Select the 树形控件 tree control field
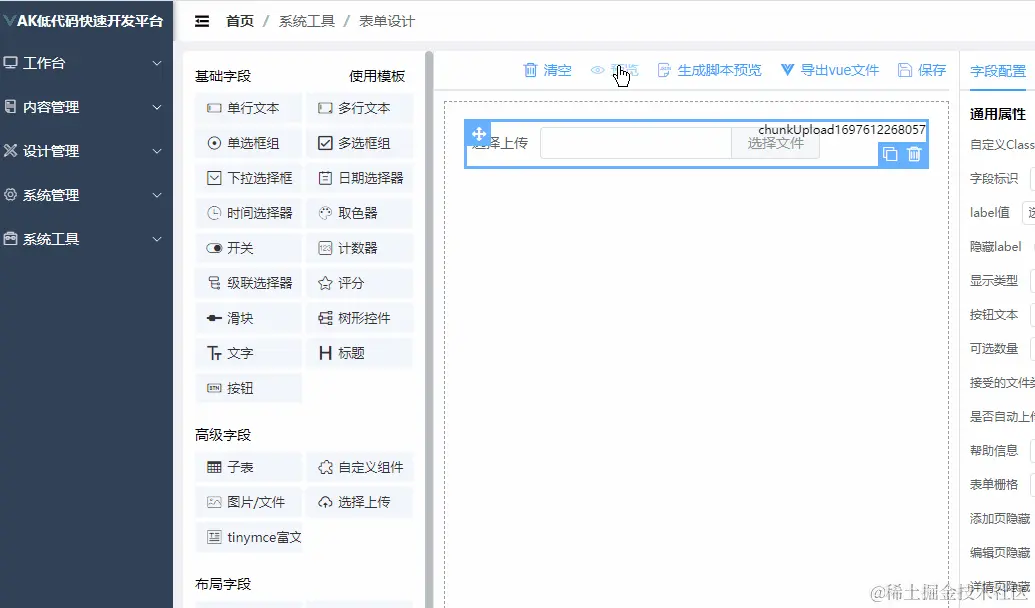 357,318
